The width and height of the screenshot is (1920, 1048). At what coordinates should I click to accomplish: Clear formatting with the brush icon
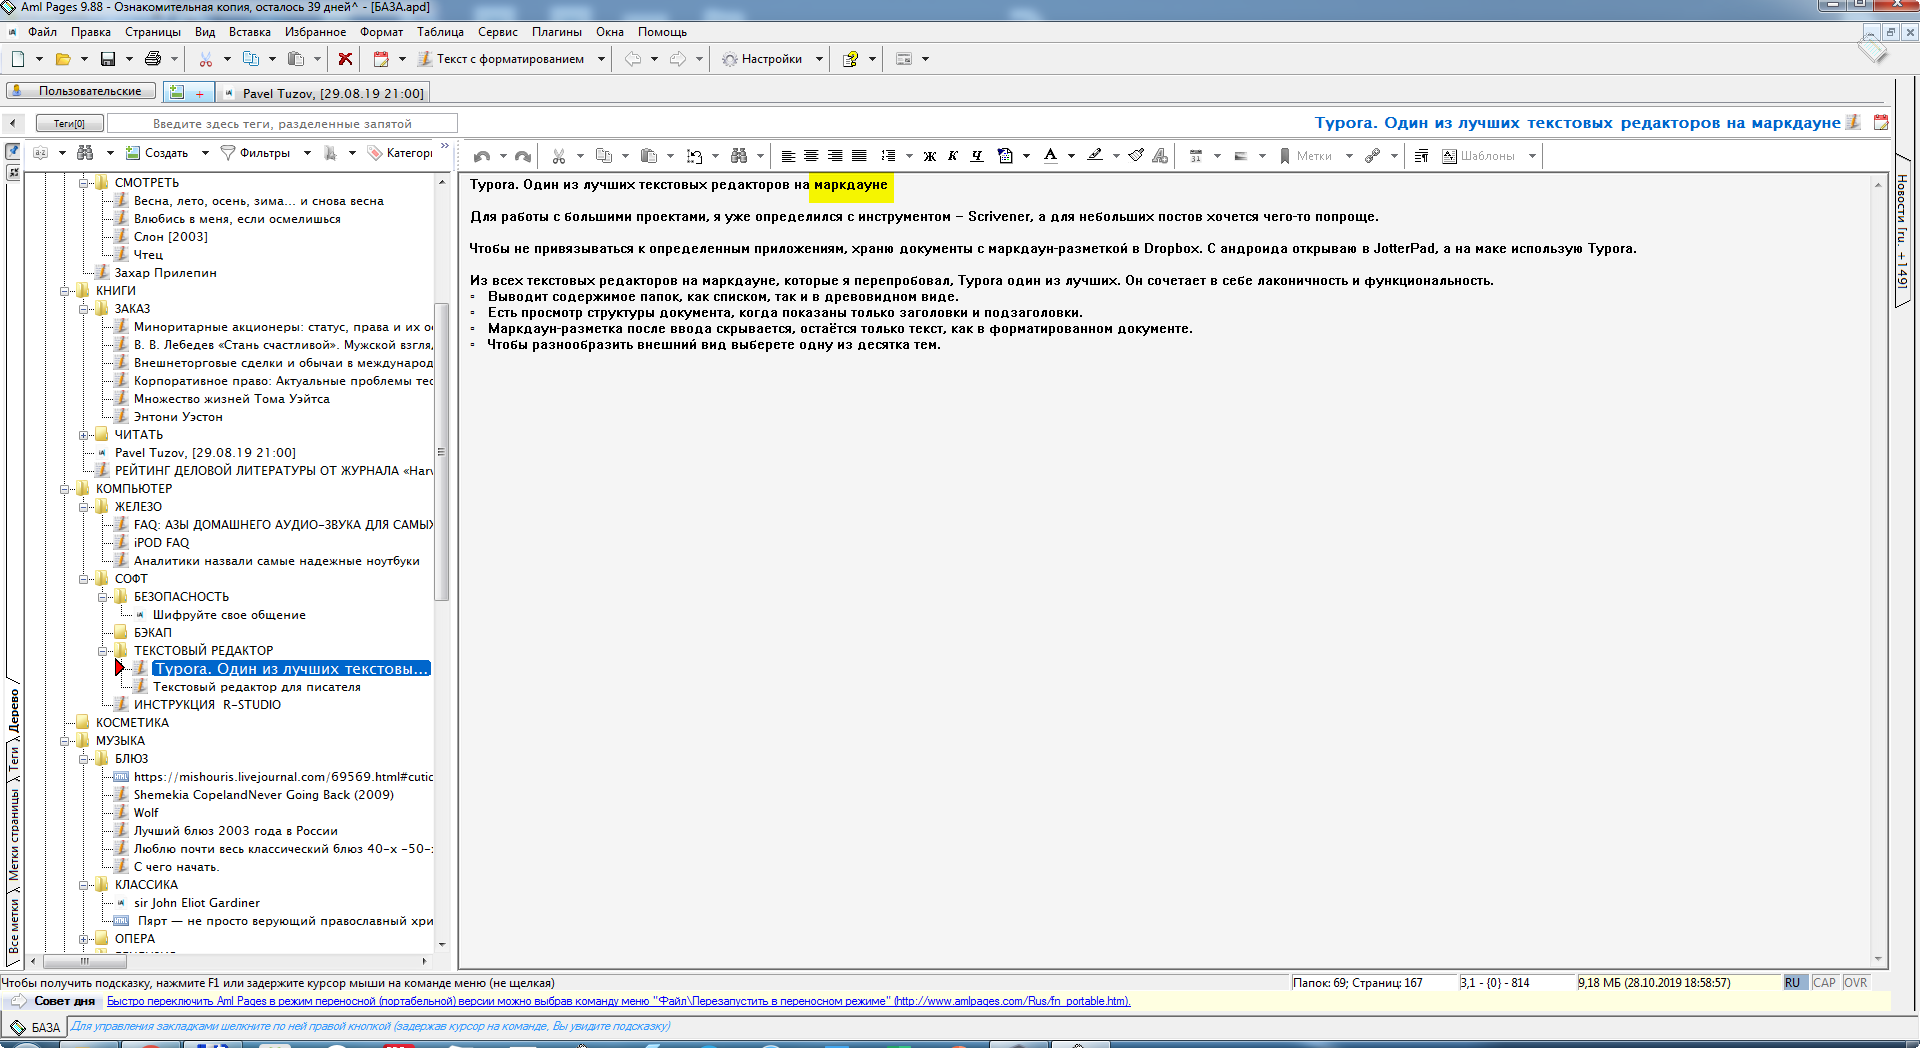(1137, 156)
